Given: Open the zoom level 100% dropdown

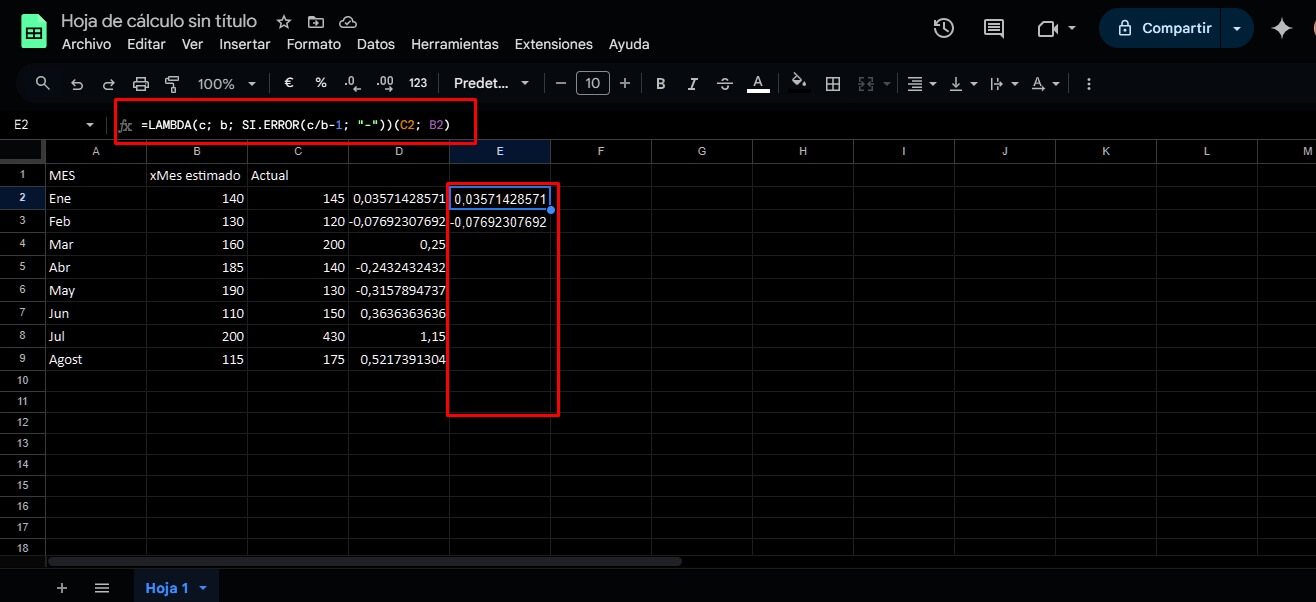Looking at the screenshot, I should tap(226, 84).
